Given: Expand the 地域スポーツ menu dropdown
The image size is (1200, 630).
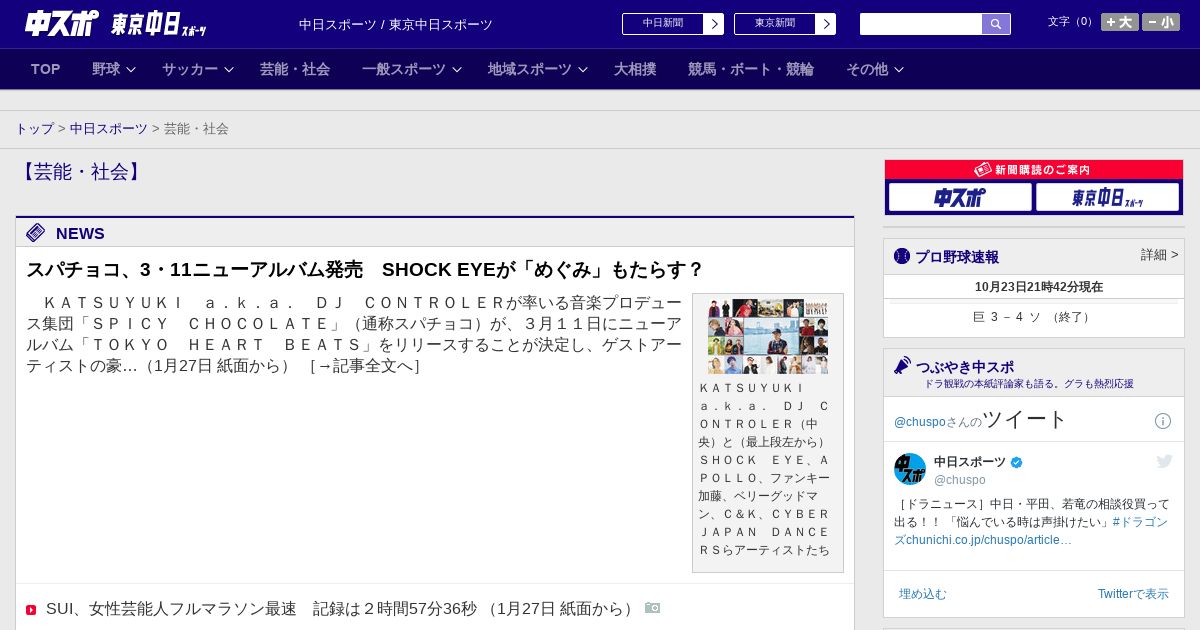Looking at the screenshot, I should 538,69.
